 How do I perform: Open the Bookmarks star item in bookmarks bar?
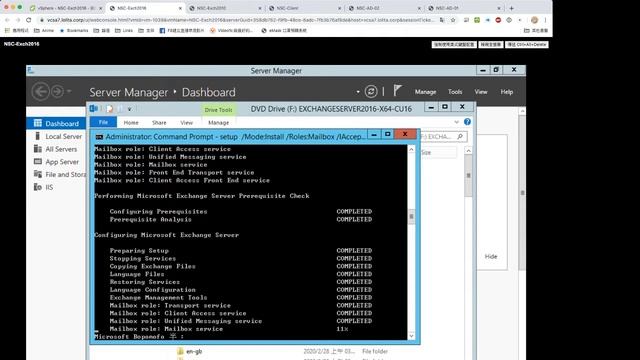[x=74, y=31]
